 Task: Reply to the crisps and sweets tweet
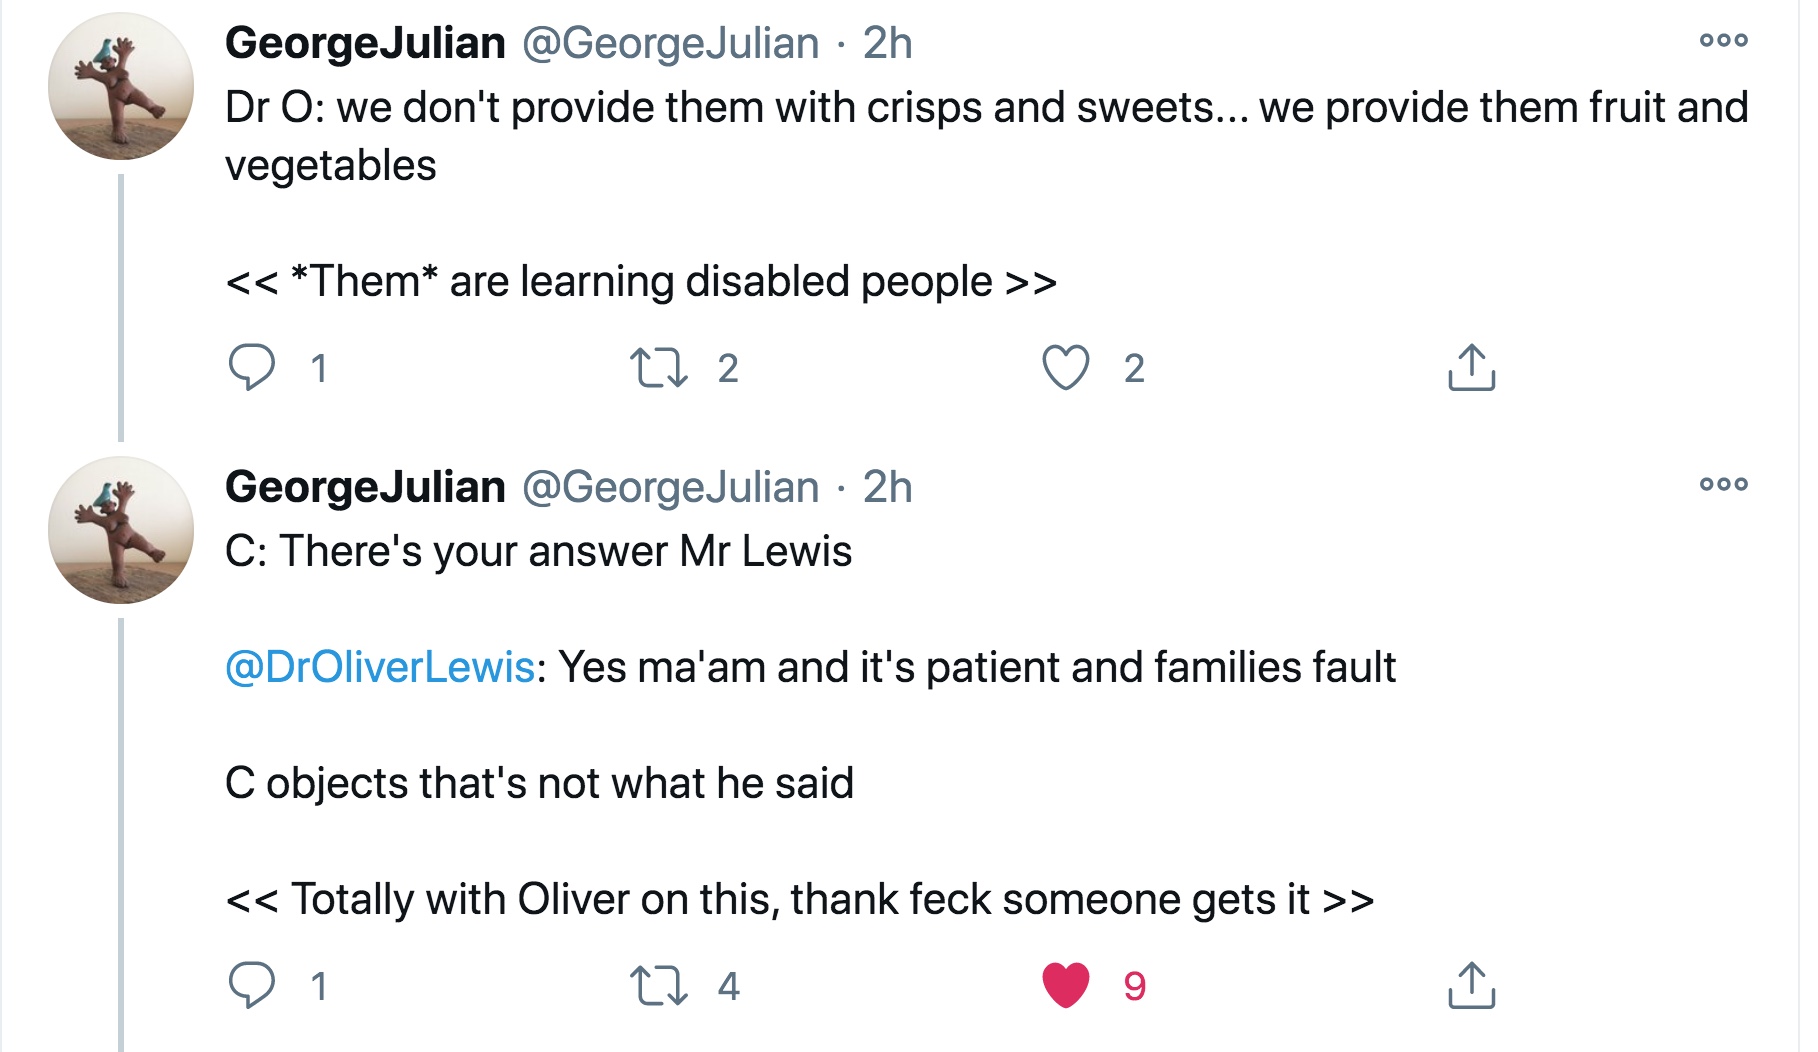251,367
